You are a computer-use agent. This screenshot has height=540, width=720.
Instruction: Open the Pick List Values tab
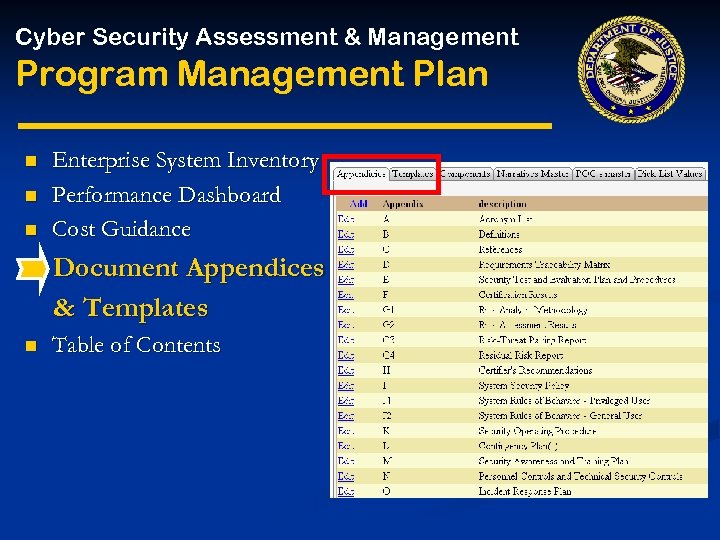coord(669,174)
